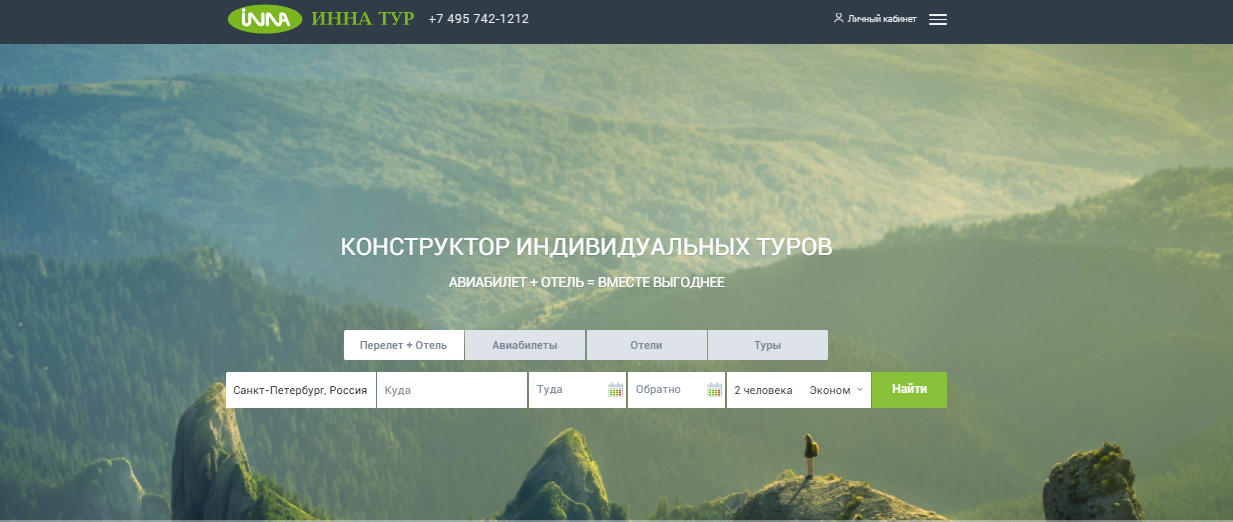Viewport: 1233px width, 522px height.
Task: Click the phone number +7 495 742-1212
Action: pos(478,19)
